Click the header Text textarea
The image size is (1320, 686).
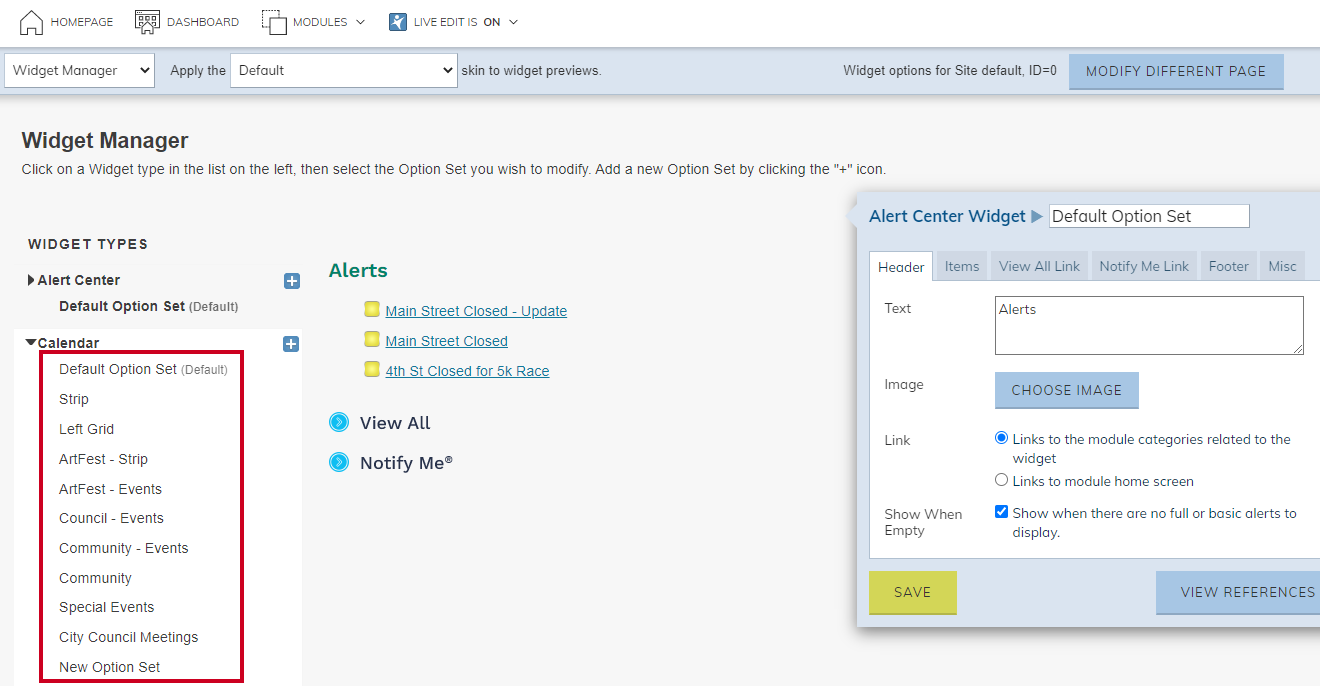1149,325
